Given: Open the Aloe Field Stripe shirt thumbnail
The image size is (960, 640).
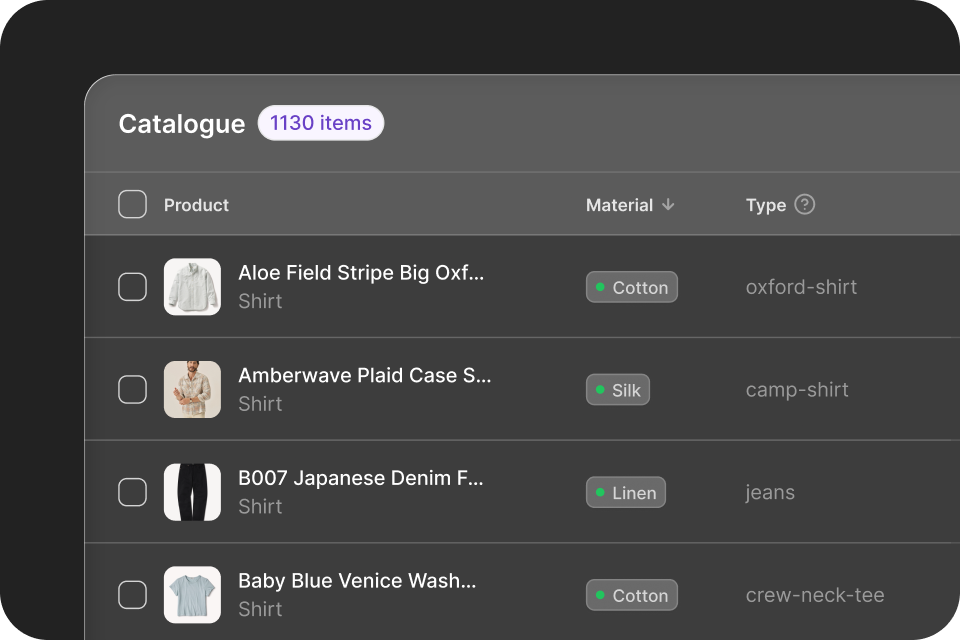Looking at the screenshot, I should tap(192, 287).
